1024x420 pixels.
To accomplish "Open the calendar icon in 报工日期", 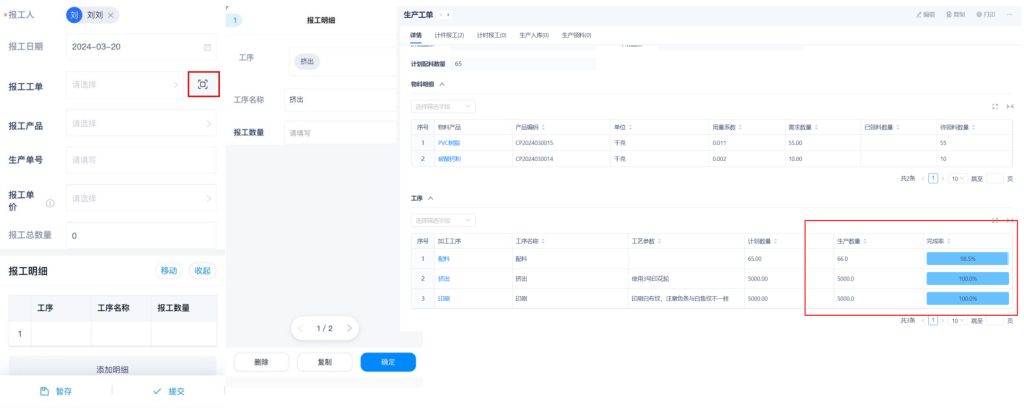I will [x=207, y=47].
